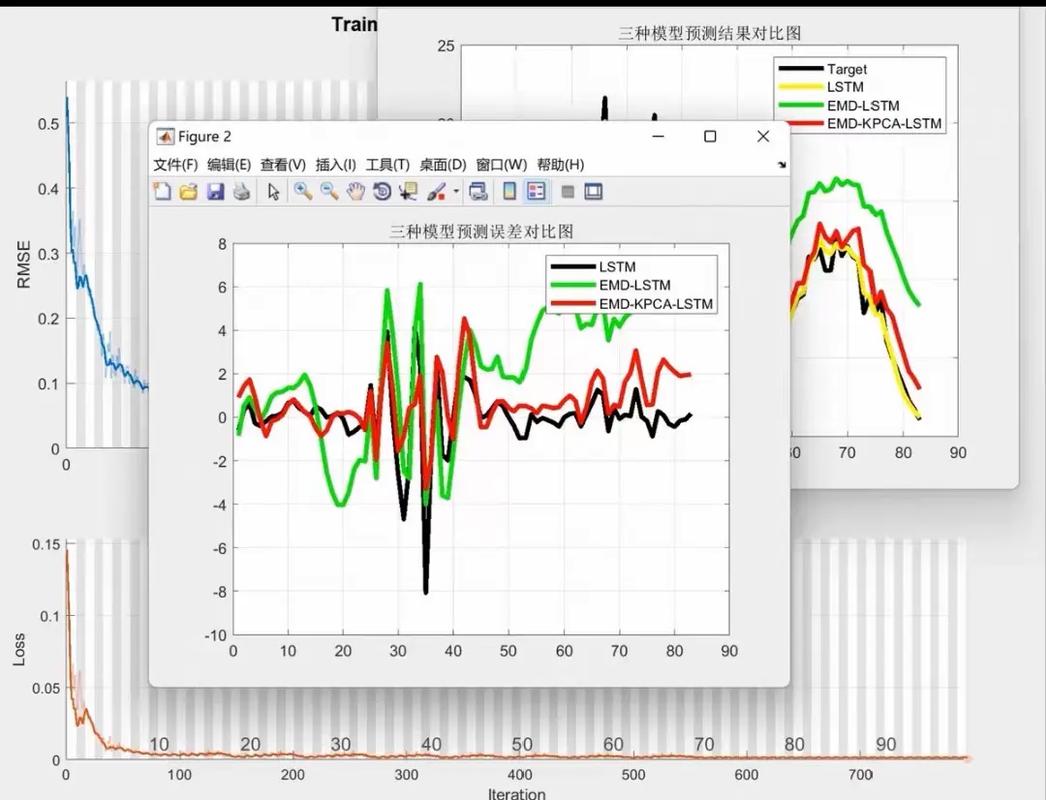Toggle Edit Plot arrow mode
1046x800 pixels.
tap(274, 191)
